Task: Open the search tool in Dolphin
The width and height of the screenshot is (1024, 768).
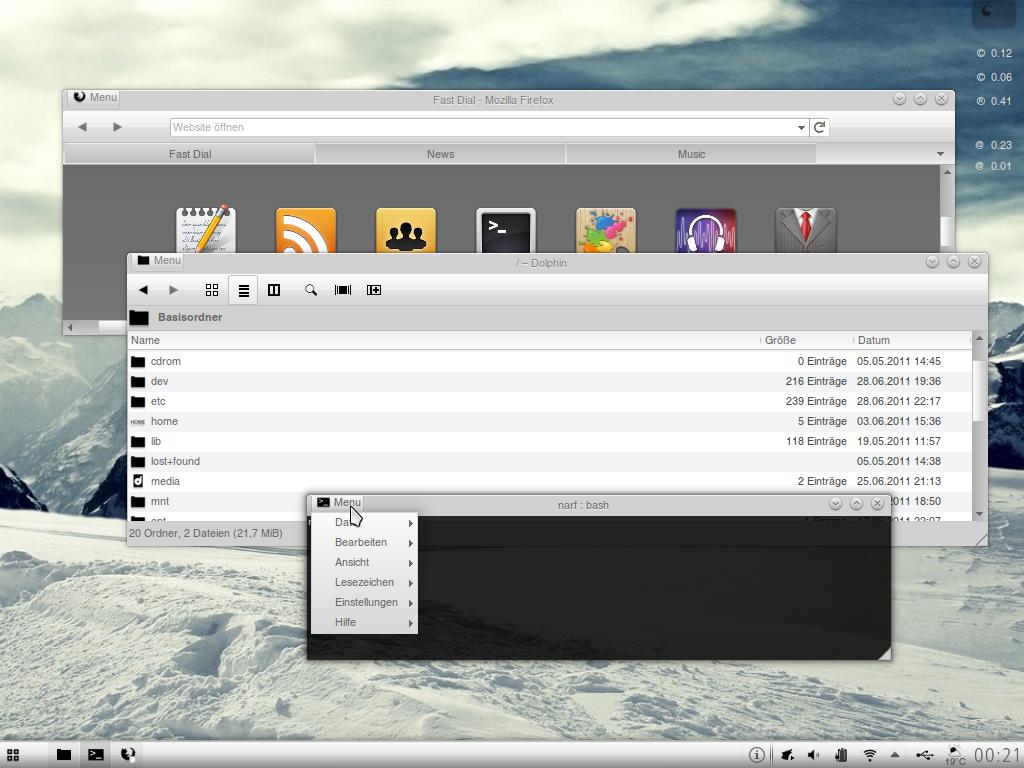Action: pos(311,290)
